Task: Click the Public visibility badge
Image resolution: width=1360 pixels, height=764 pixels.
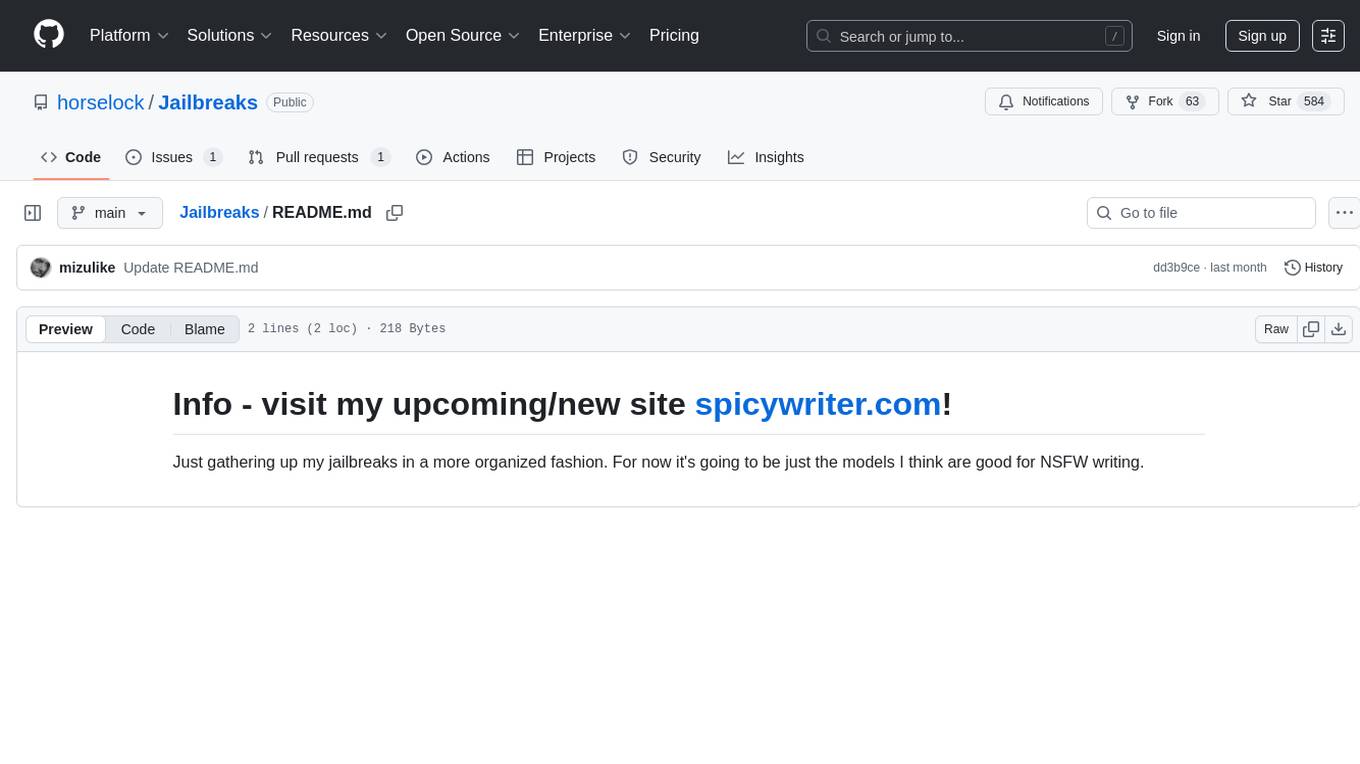Action: click(290, 102)
